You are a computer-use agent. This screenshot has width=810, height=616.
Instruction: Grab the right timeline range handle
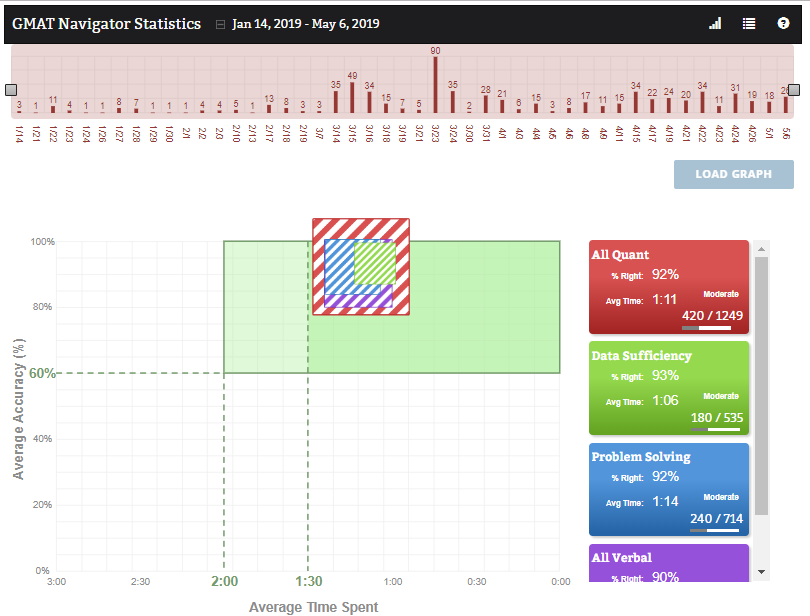(795, 89)
